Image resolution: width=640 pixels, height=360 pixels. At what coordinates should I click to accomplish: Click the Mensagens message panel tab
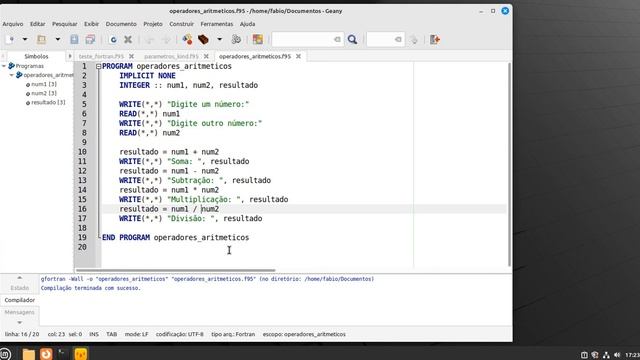[20, 312]
